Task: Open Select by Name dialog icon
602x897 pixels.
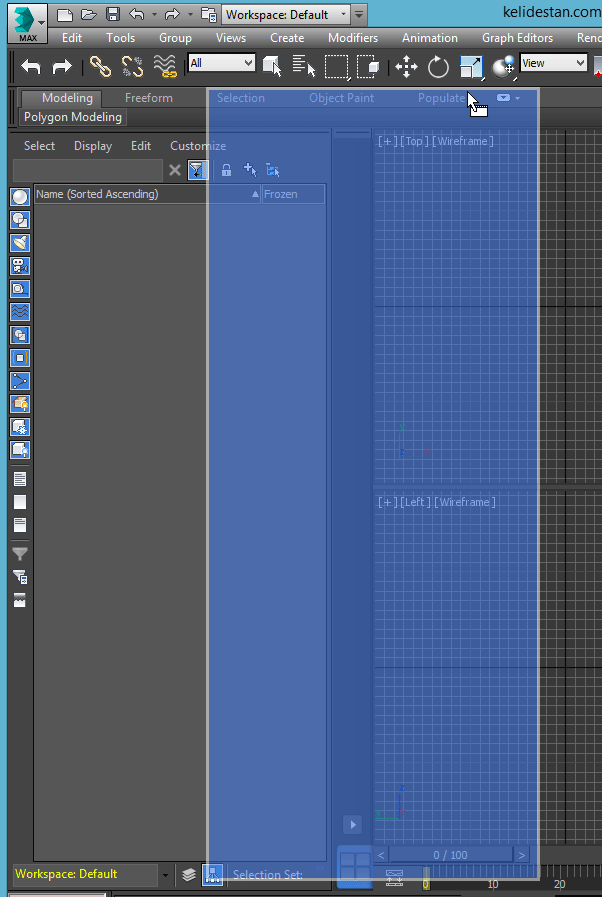Action: point(304,66)
